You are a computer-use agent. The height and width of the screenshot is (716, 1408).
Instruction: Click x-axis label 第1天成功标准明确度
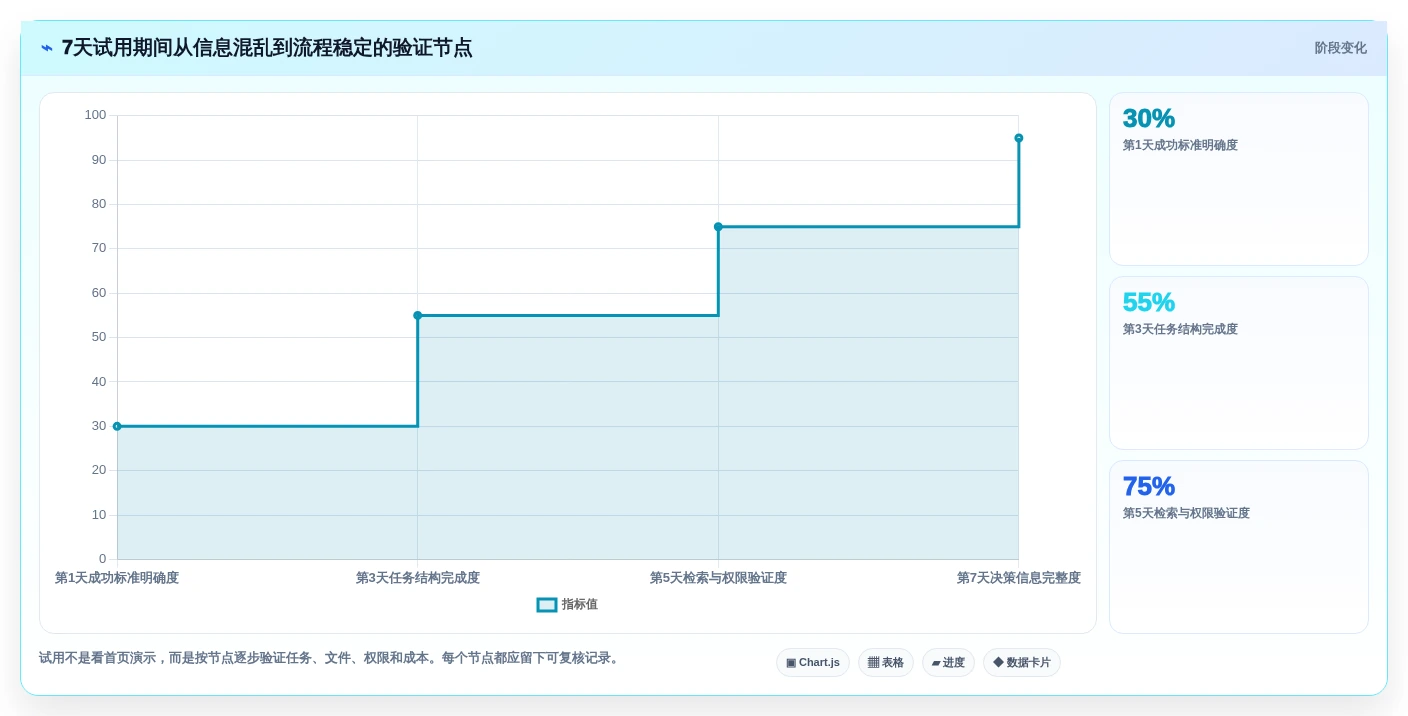(117, 578)
